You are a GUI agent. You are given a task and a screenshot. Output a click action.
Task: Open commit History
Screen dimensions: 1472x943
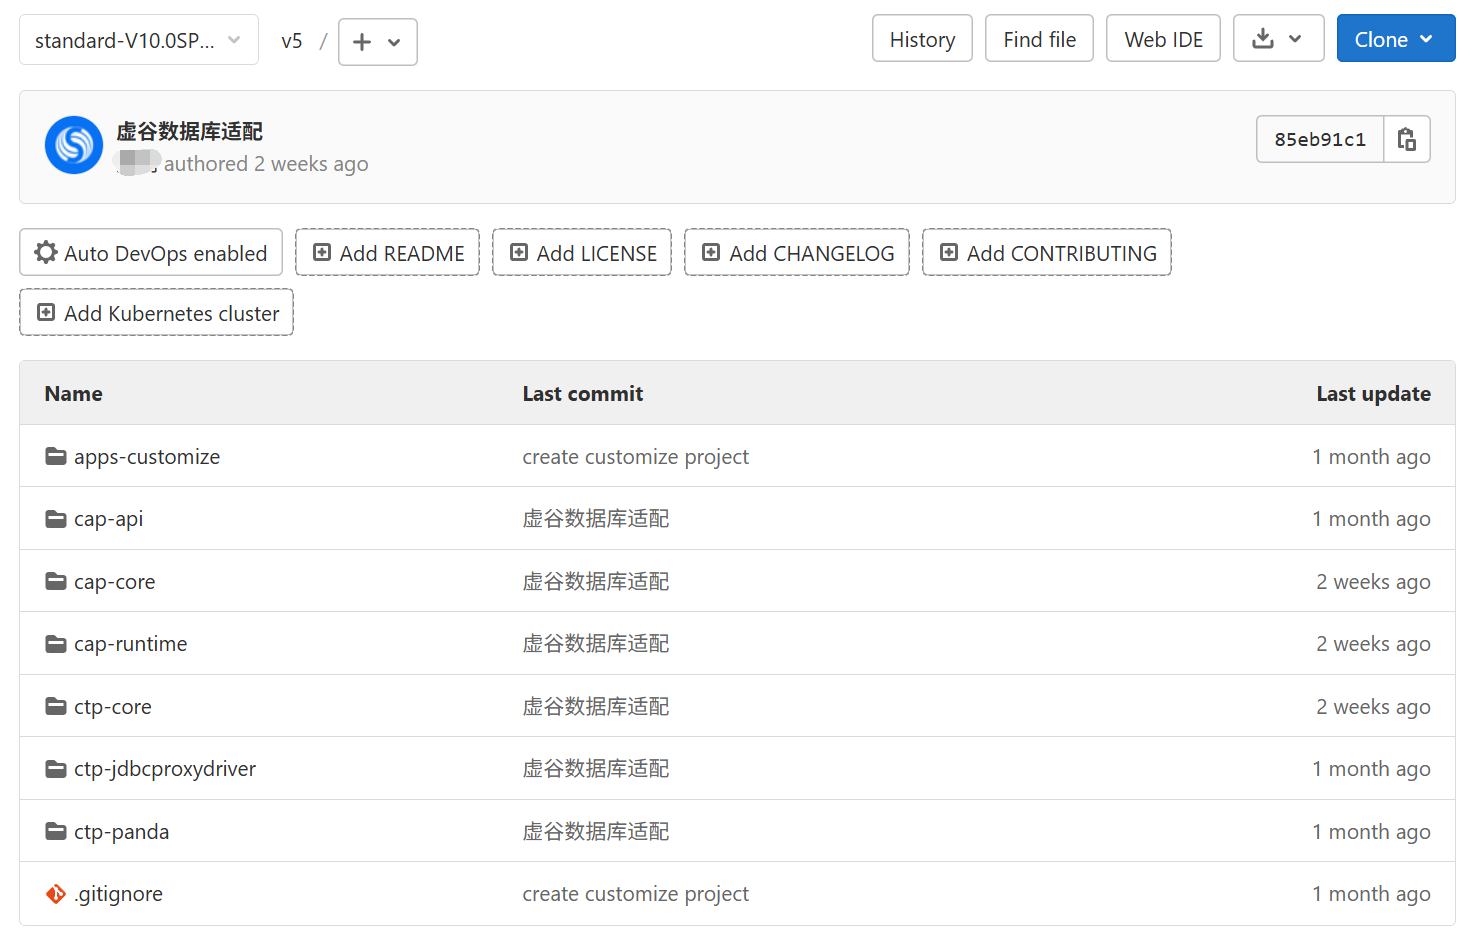coord(922,39)
